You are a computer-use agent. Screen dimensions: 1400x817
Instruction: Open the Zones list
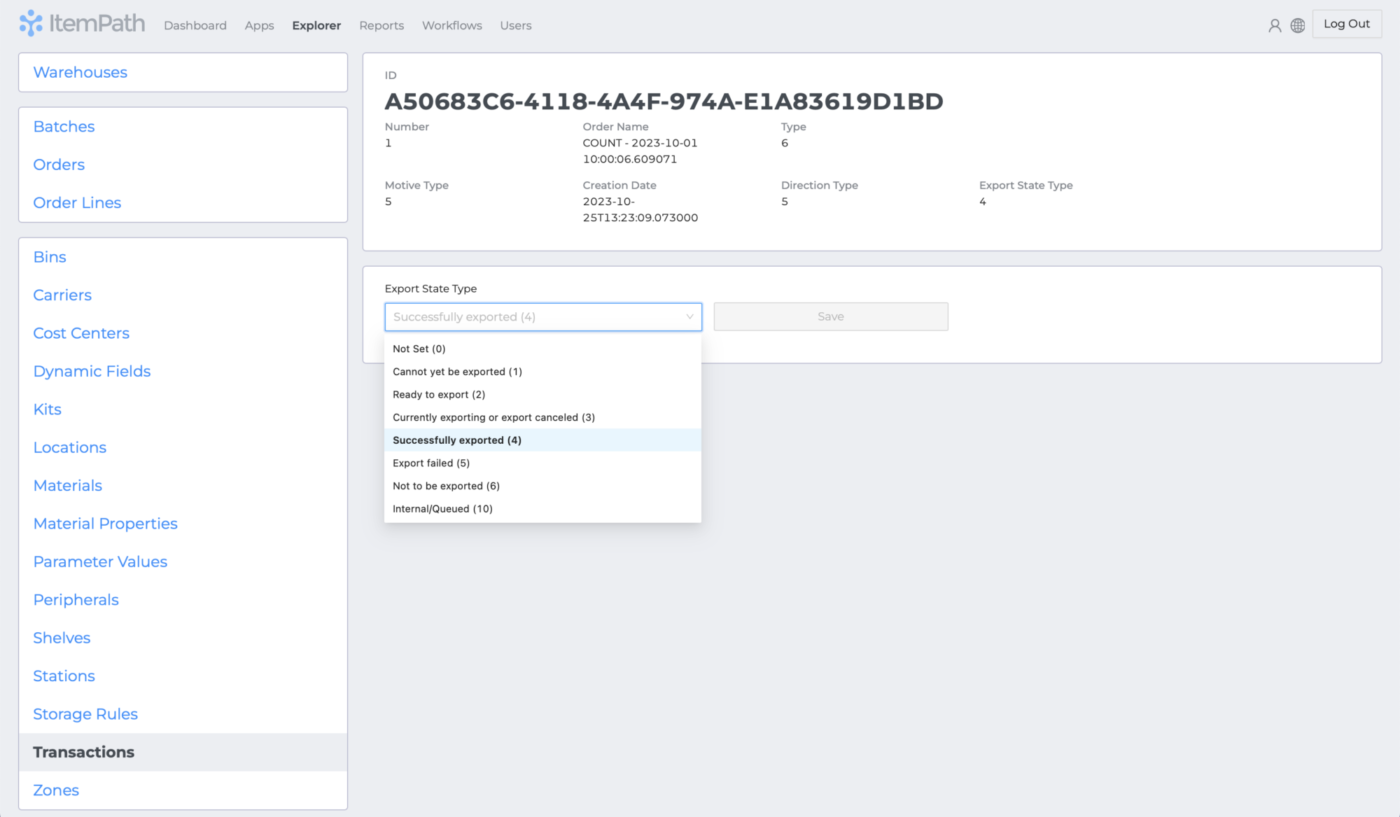pos(55,790)
